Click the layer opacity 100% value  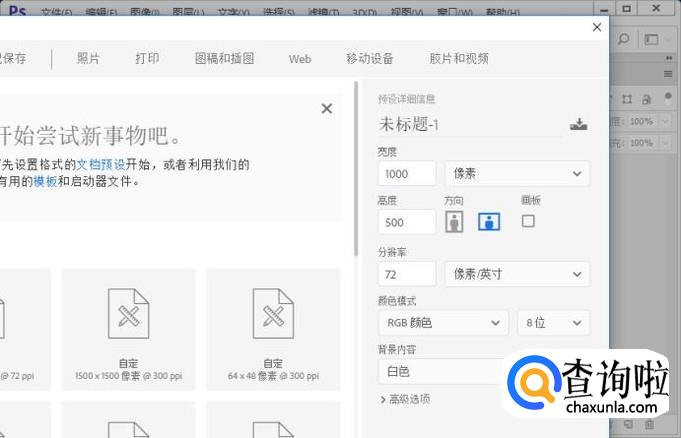641,121
